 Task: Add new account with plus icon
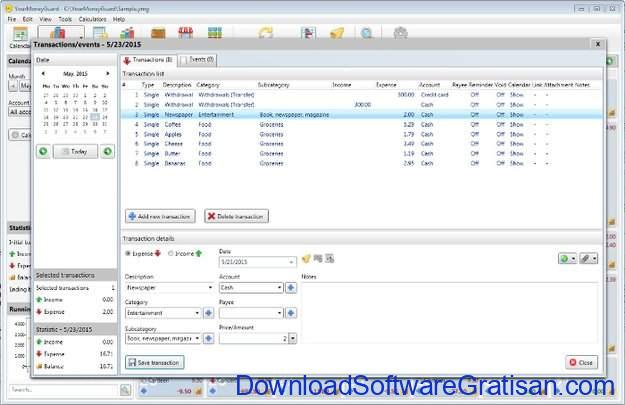pyautogui.click(x=291, y=288)
